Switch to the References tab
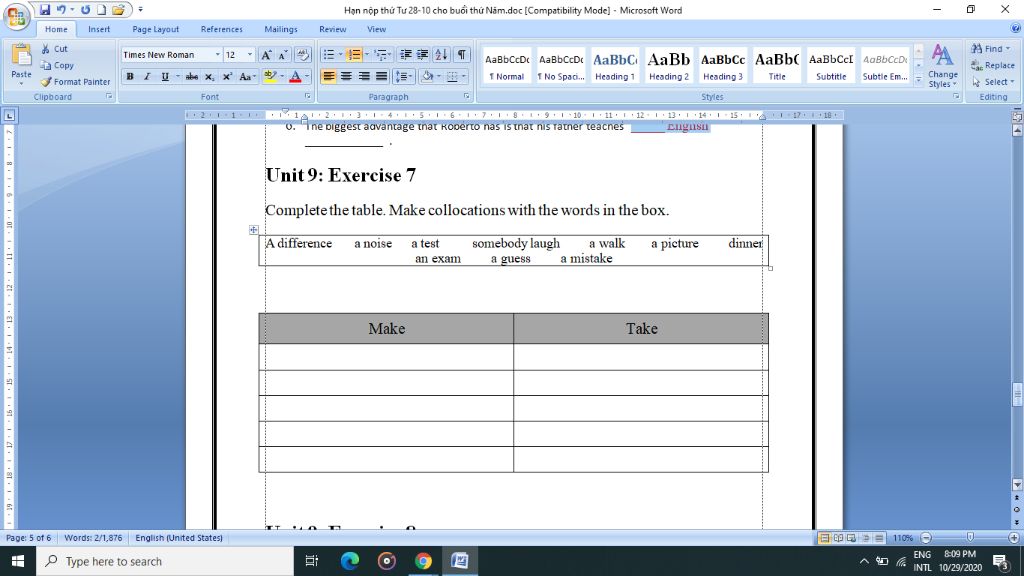Screen dimensions: 1024x576 pyautogui.click(x=221, y=29)
